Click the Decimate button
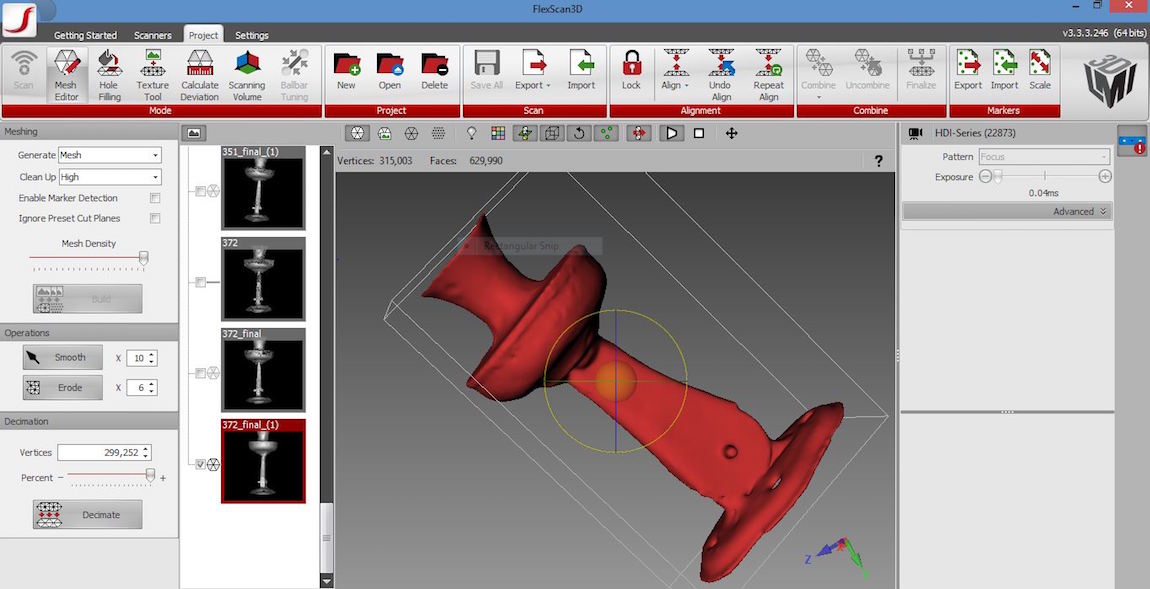 87,515
